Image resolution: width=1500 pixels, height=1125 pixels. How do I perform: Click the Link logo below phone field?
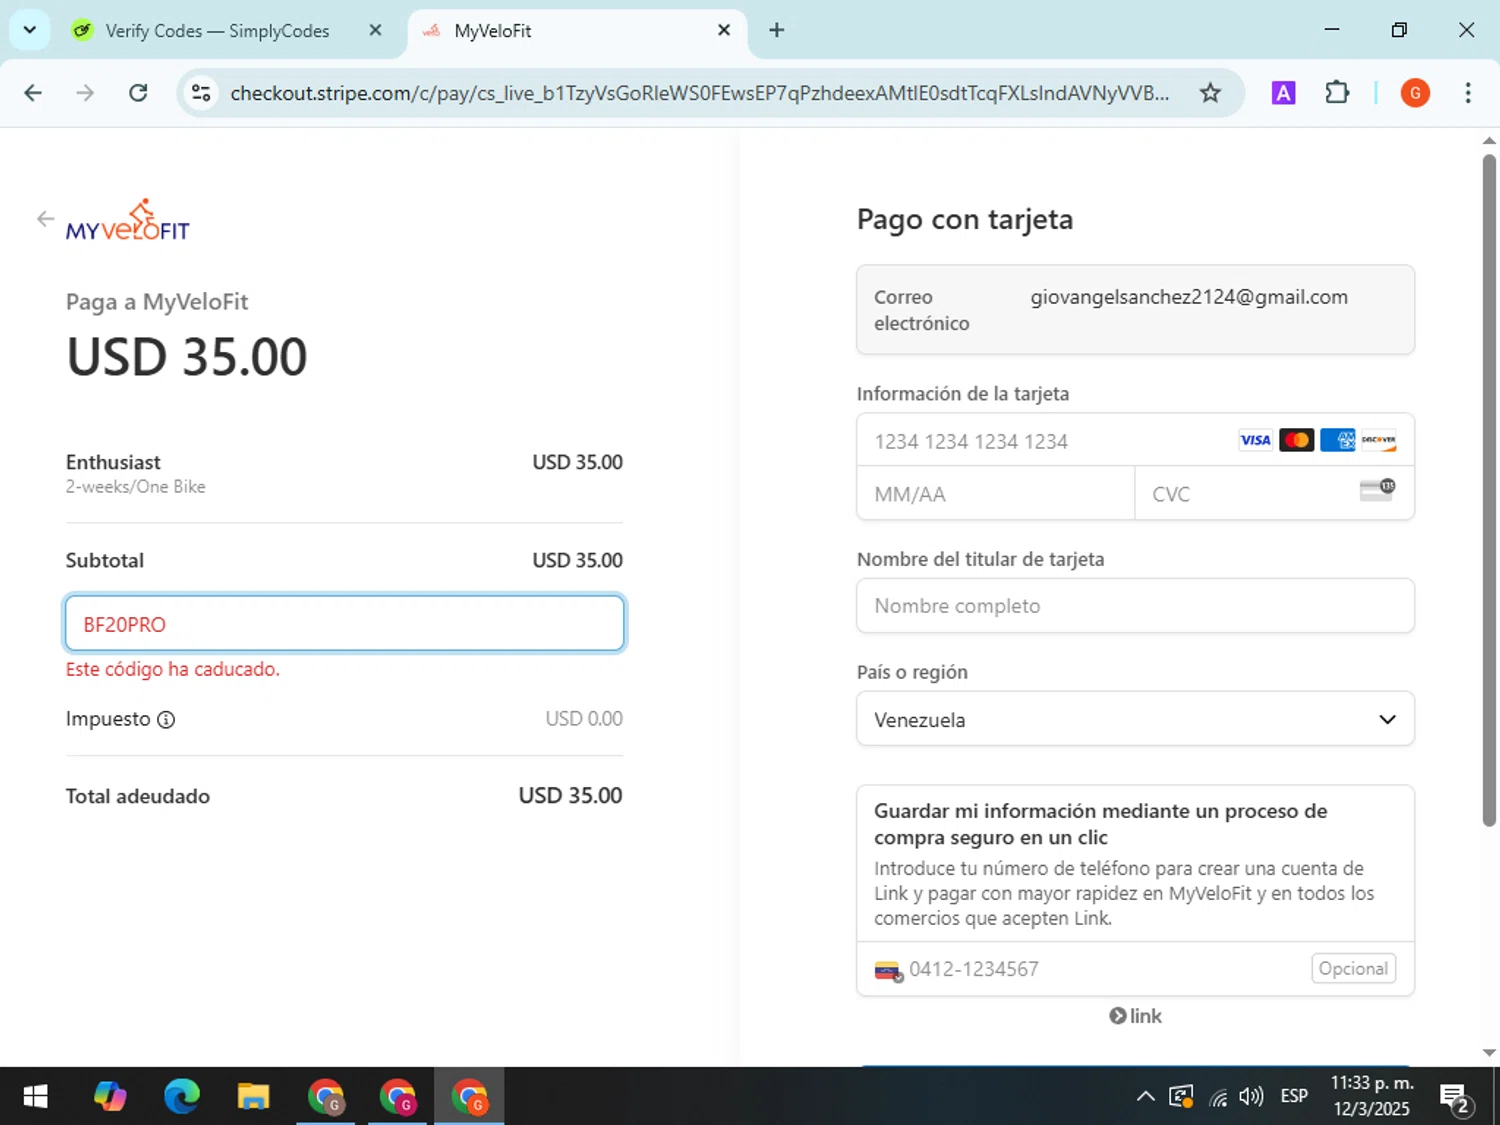coord(1135,1016)
